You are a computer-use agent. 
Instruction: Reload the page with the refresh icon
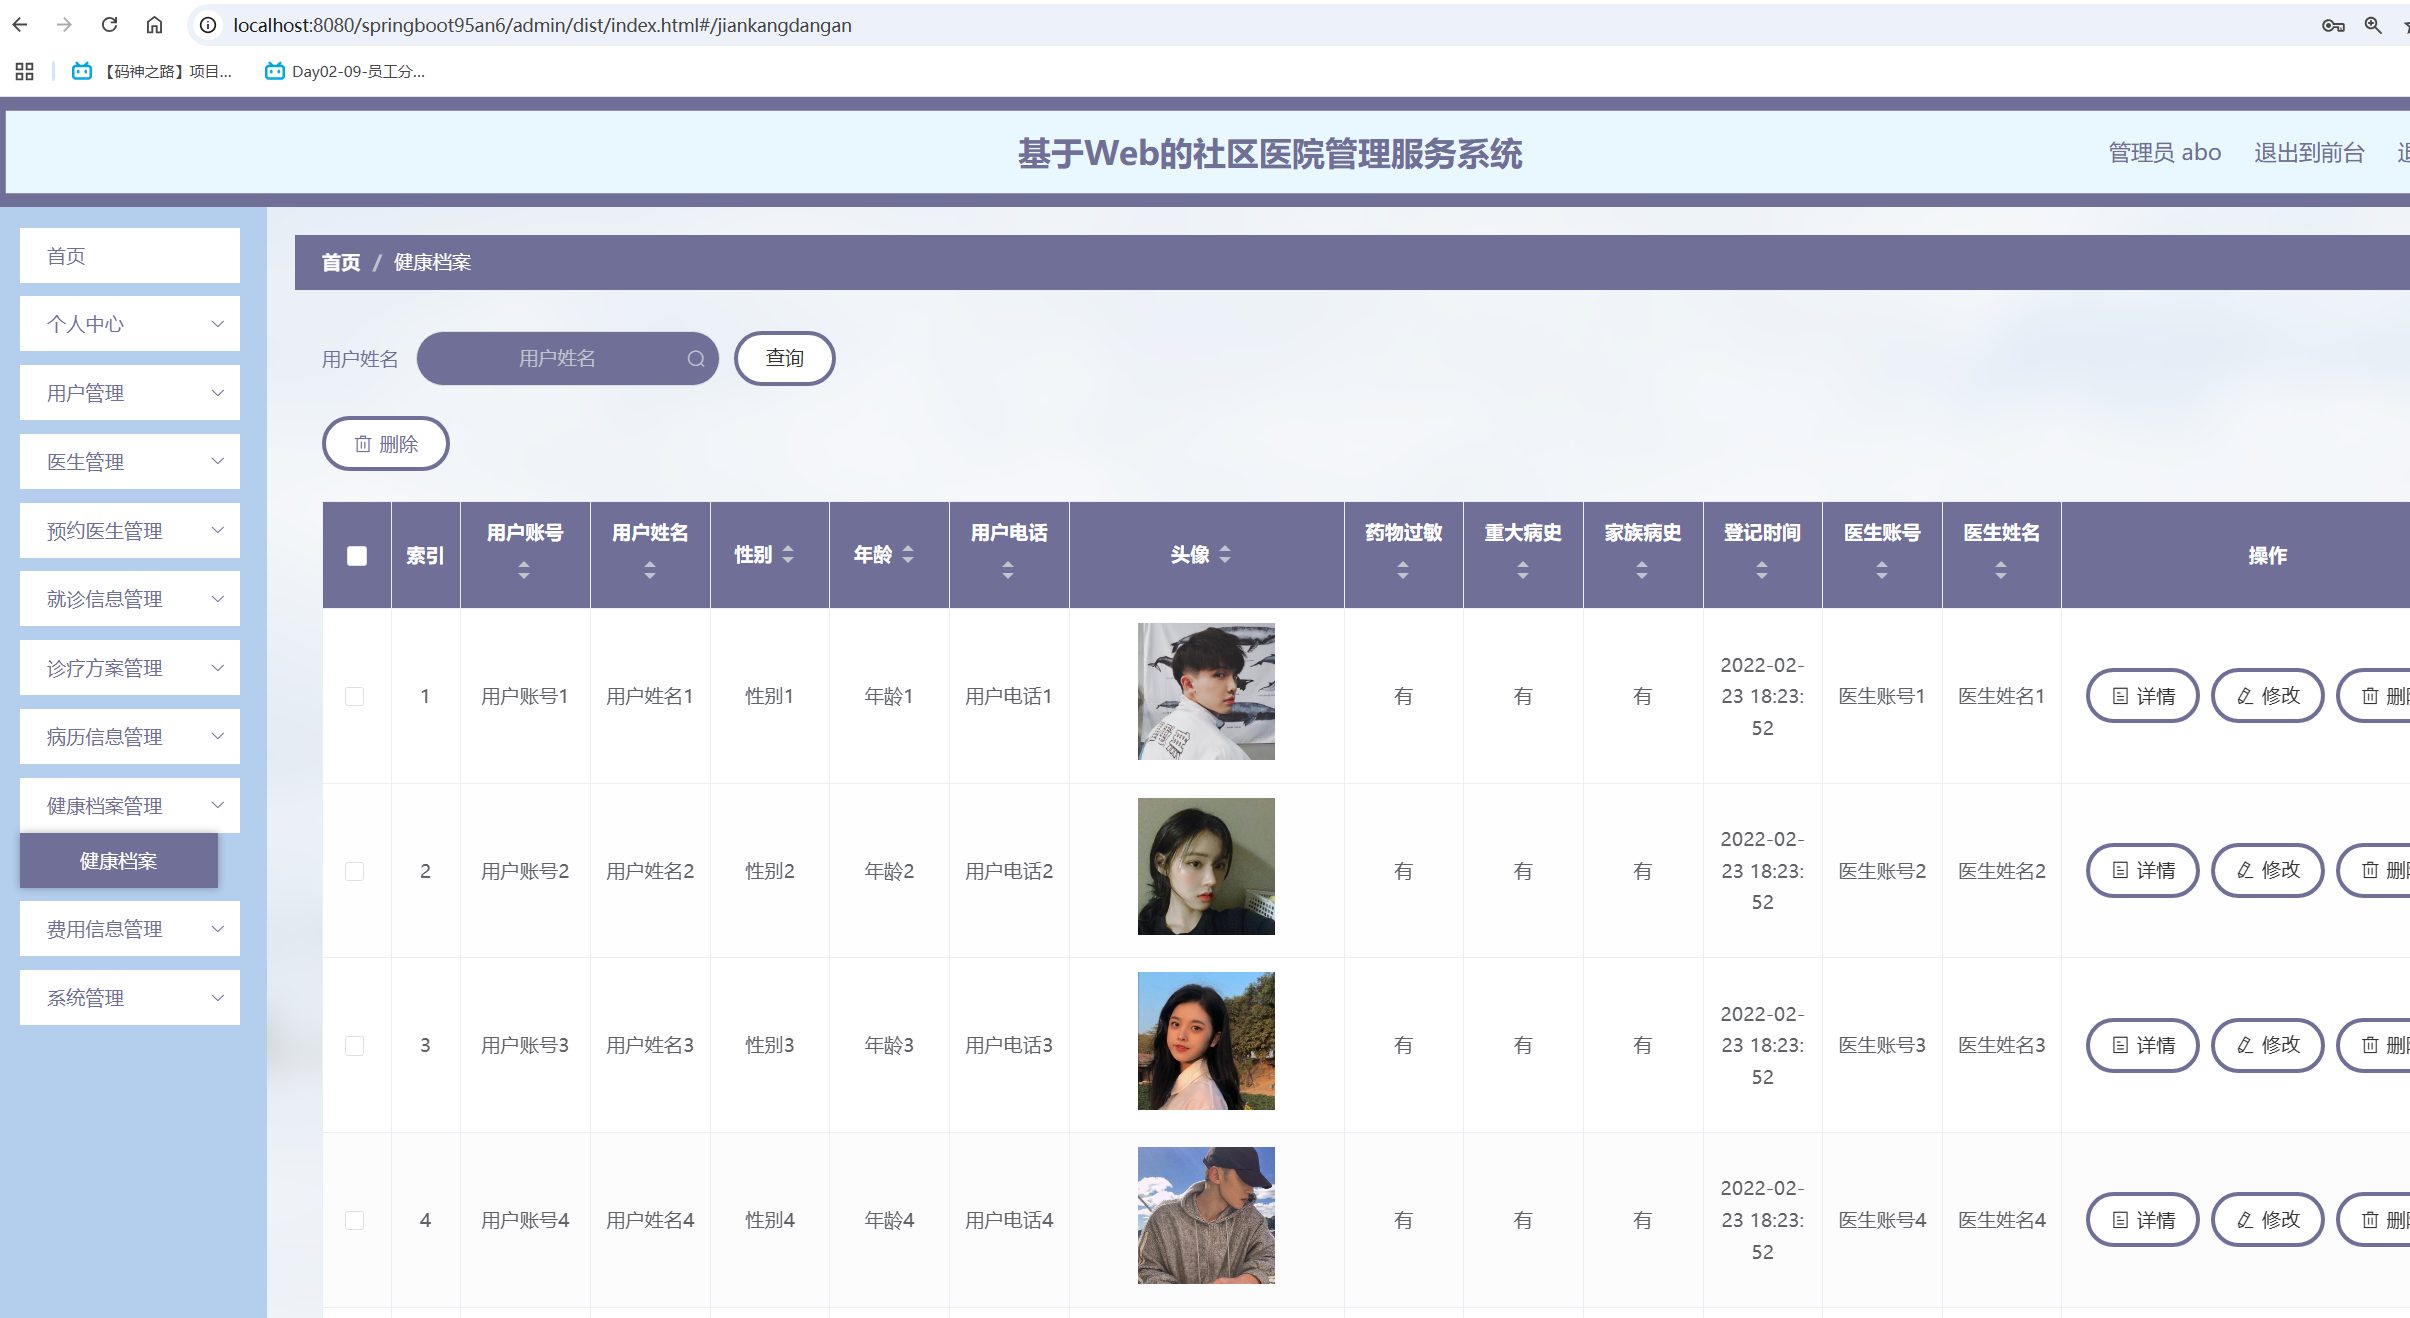110,25
